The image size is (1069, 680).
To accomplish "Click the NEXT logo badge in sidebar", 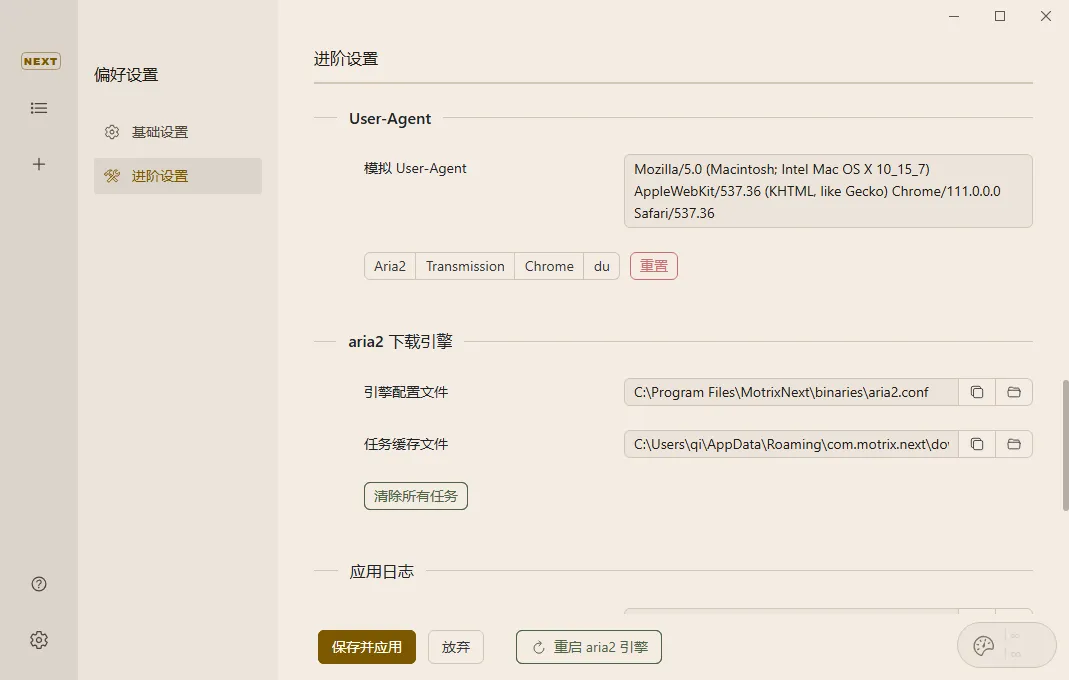I will [x=40, y=61].
